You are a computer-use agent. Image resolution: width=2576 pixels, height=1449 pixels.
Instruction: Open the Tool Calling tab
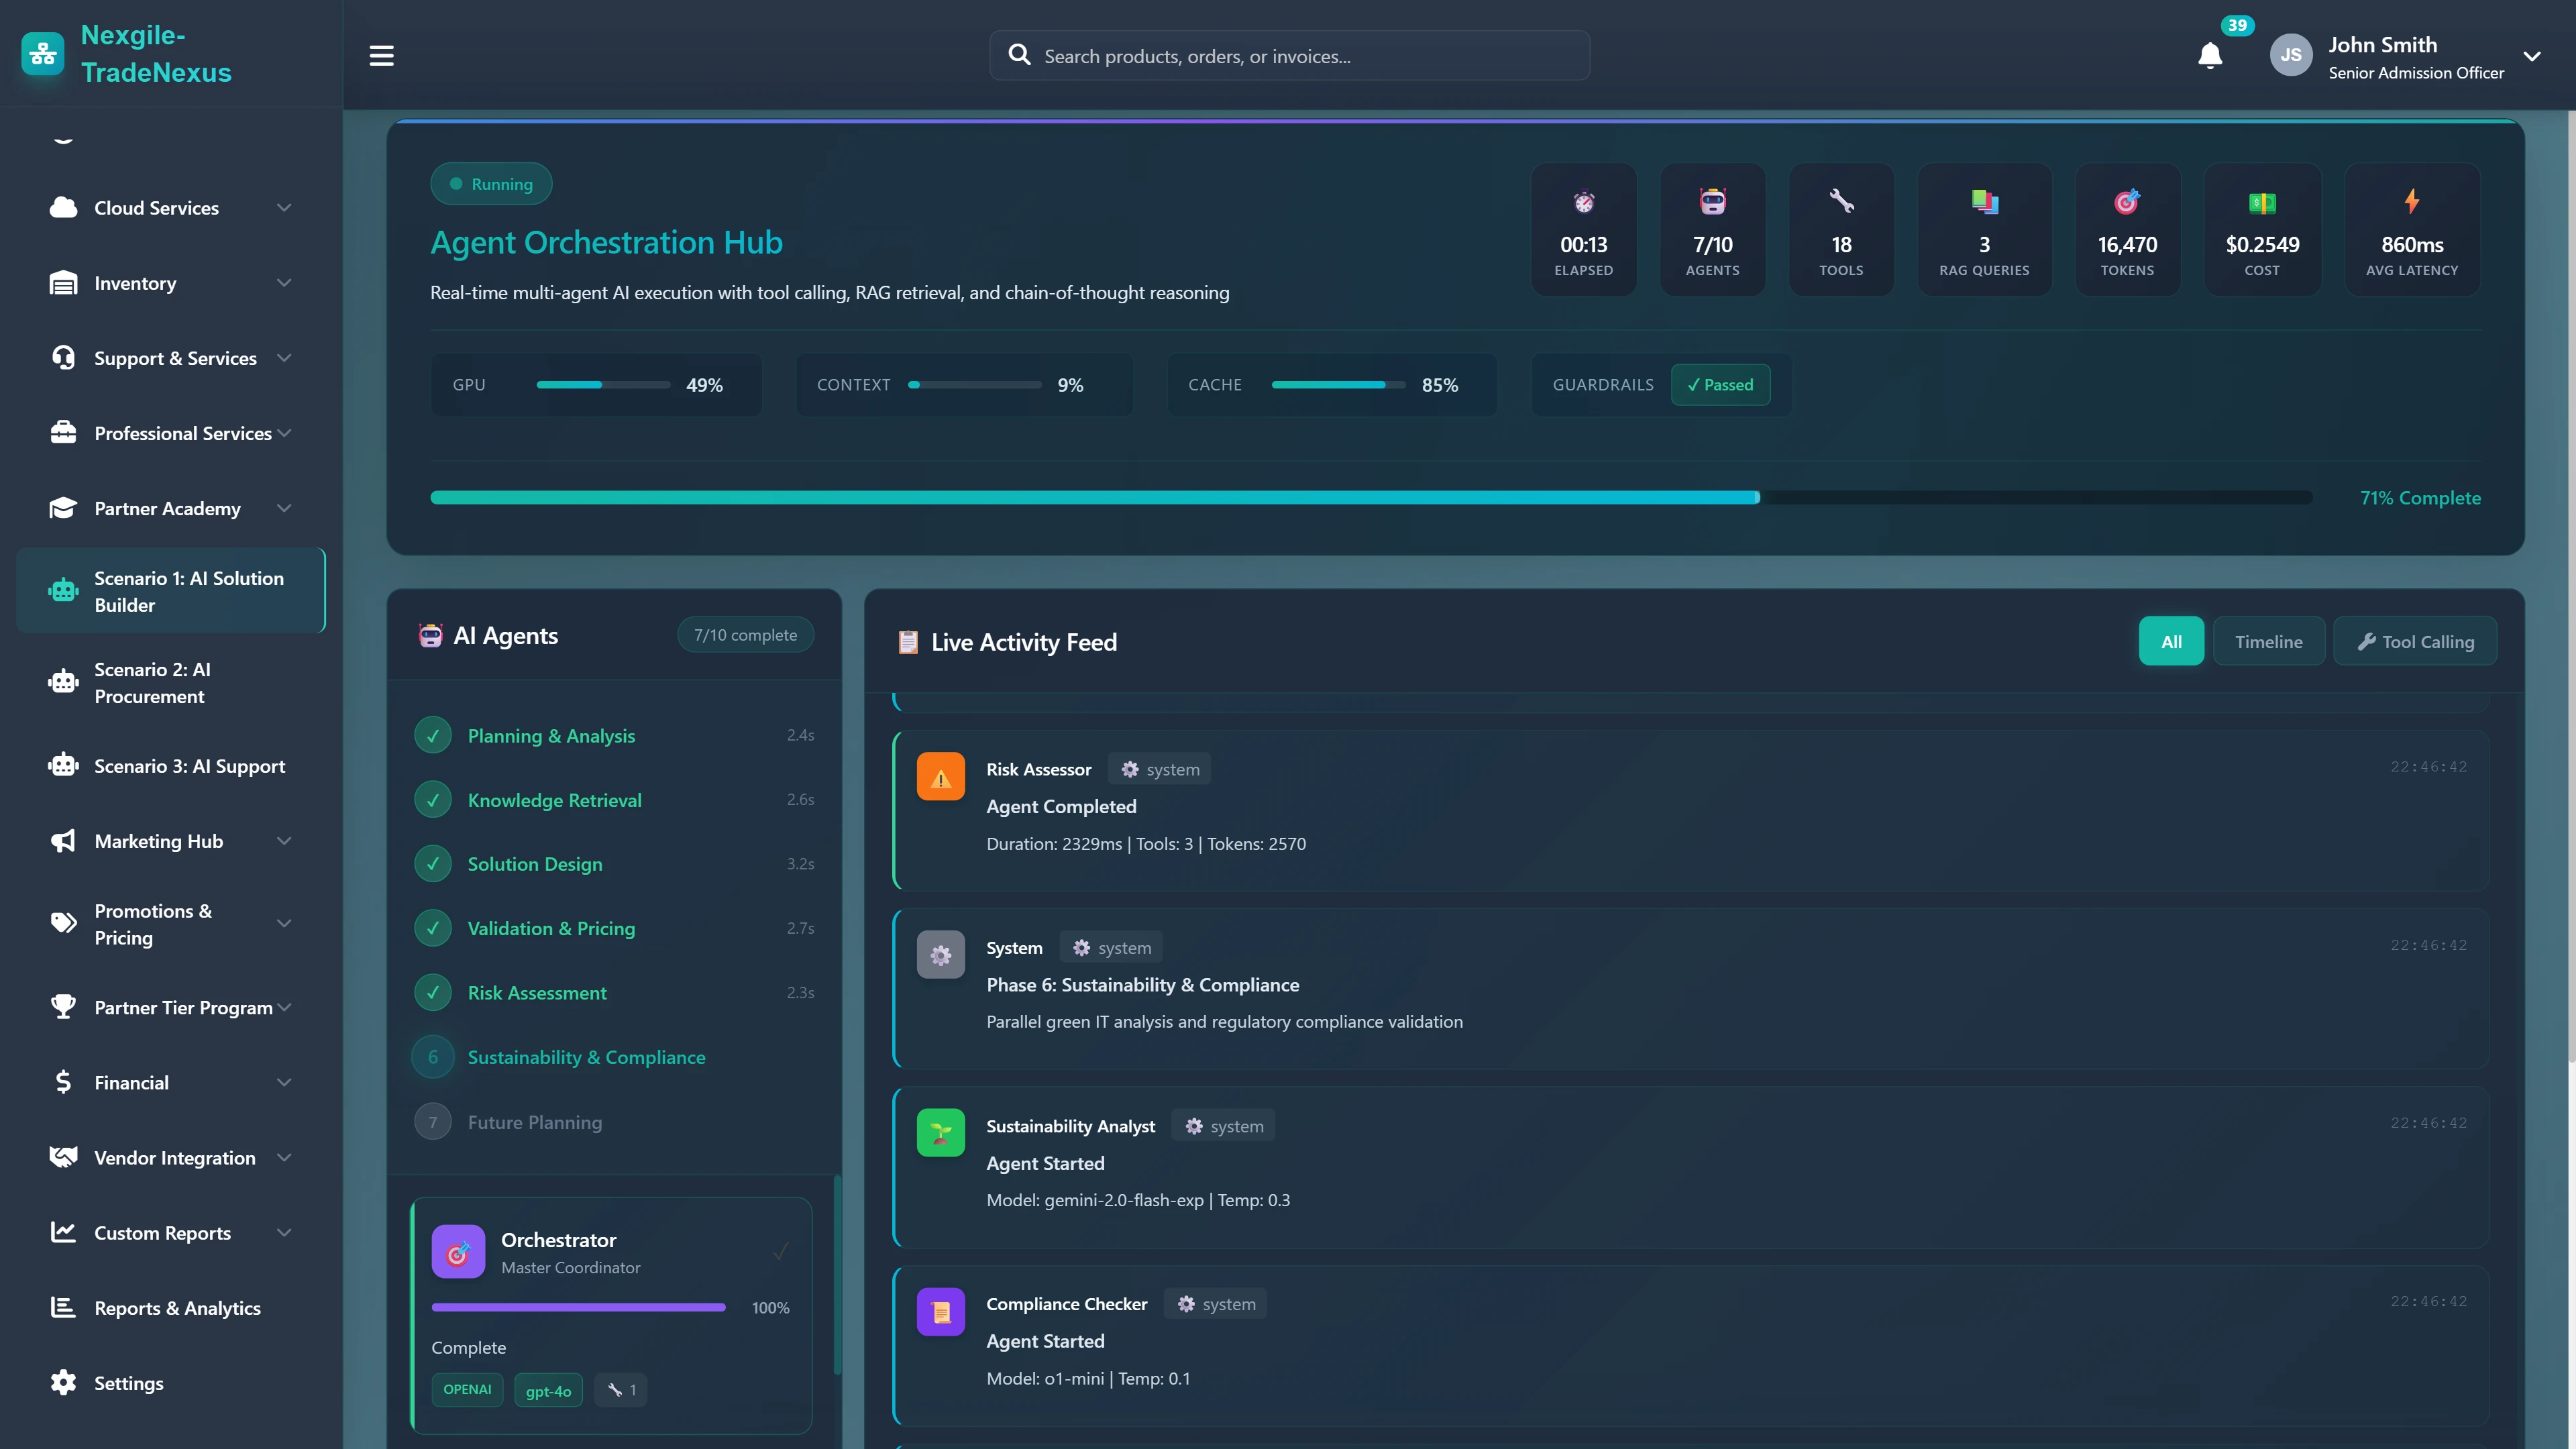2414,641
